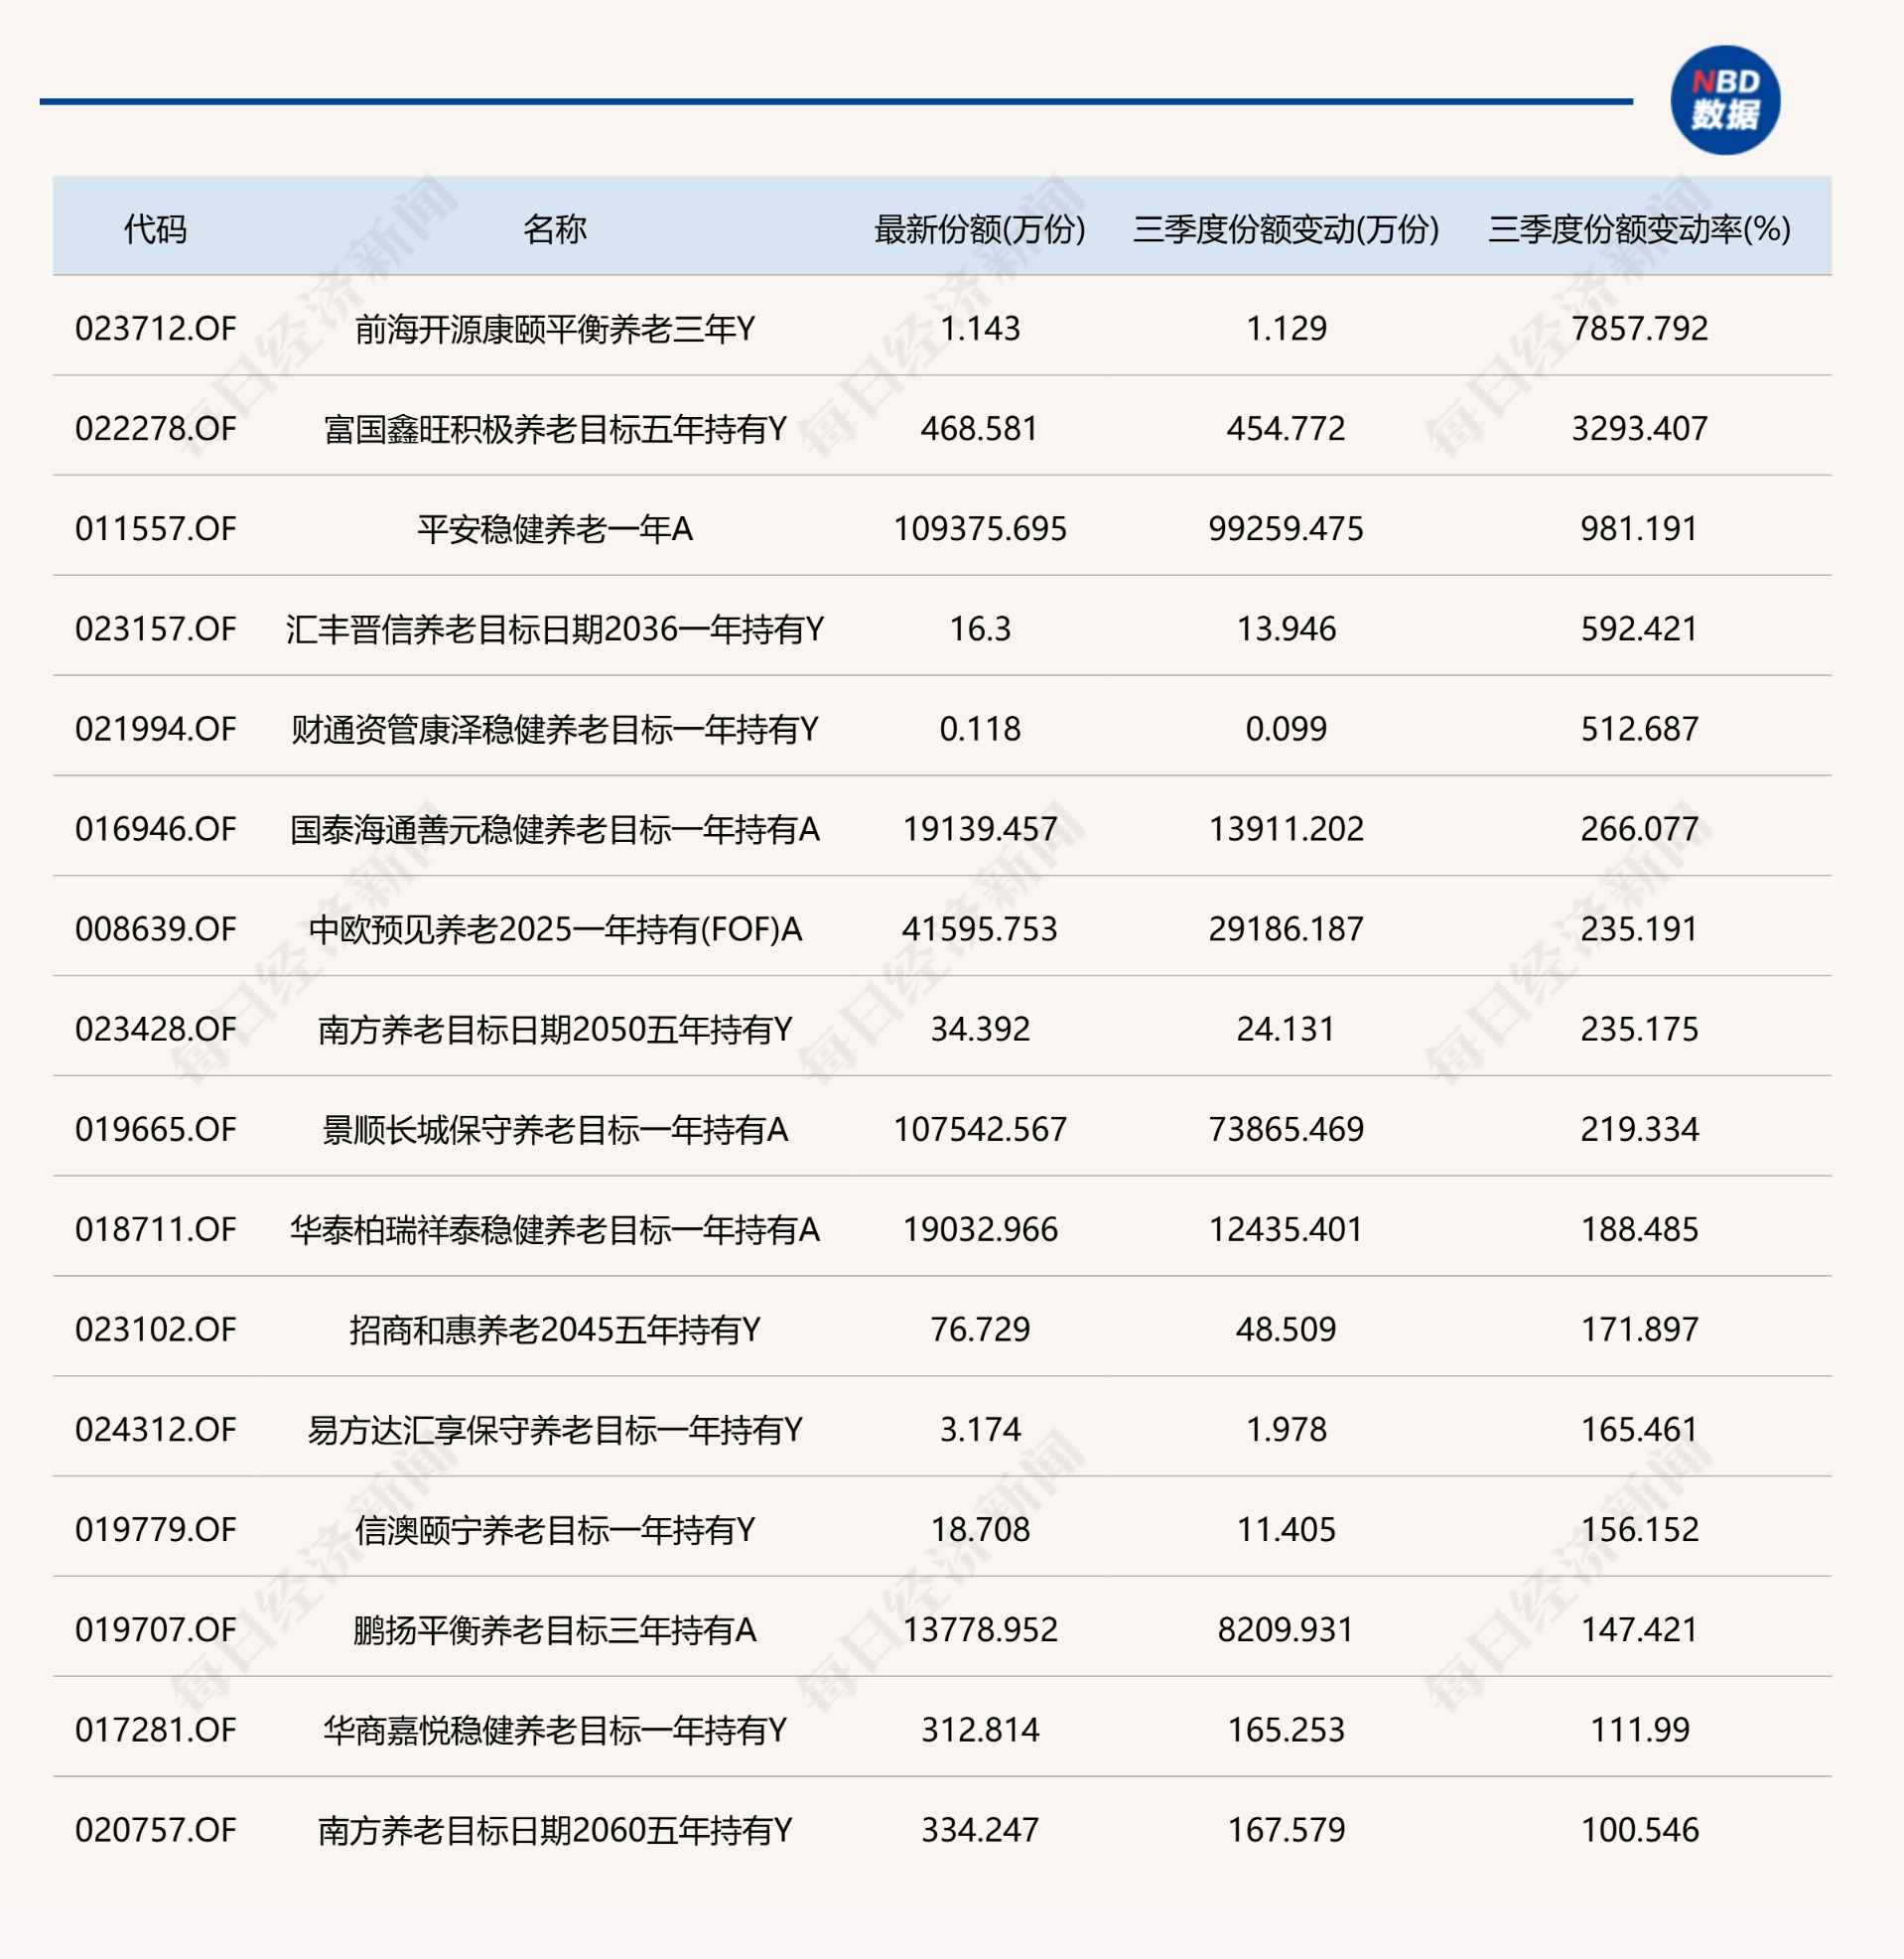Click the 三季度份额变动率(%) column header

click(1640, 229)
